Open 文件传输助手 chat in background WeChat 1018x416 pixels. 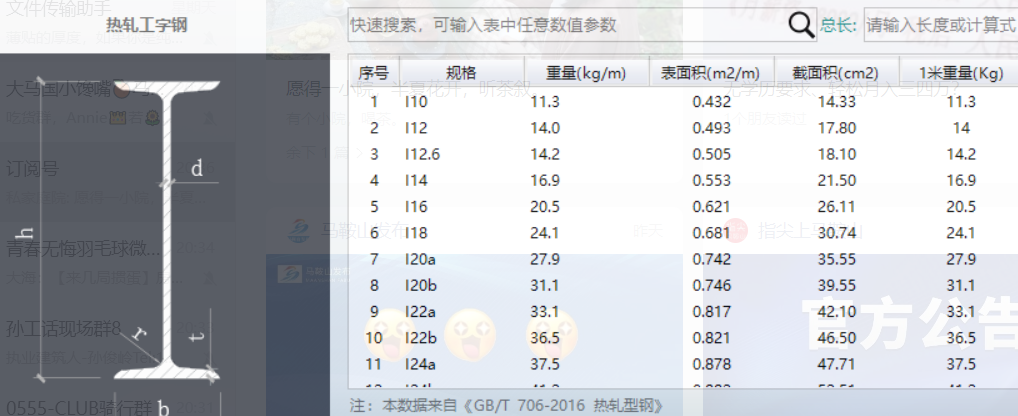[58, 8]
